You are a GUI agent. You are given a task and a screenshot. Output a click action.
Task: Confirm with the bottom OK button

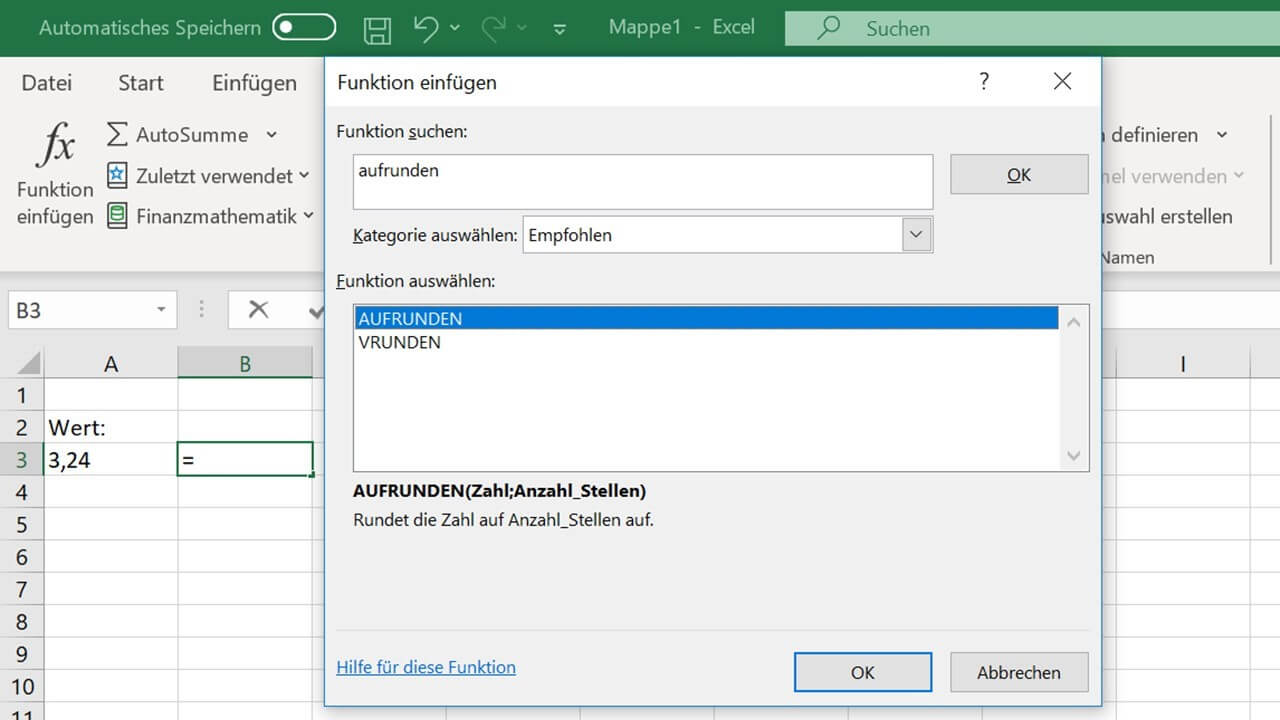(x=863, y=672)
